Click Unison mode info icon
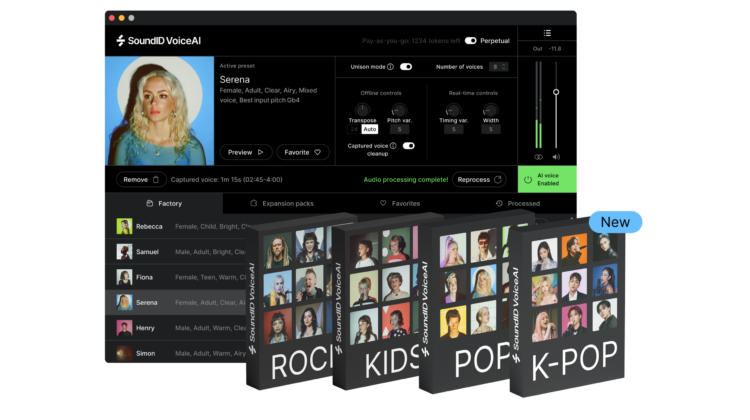 pos(390,67)
